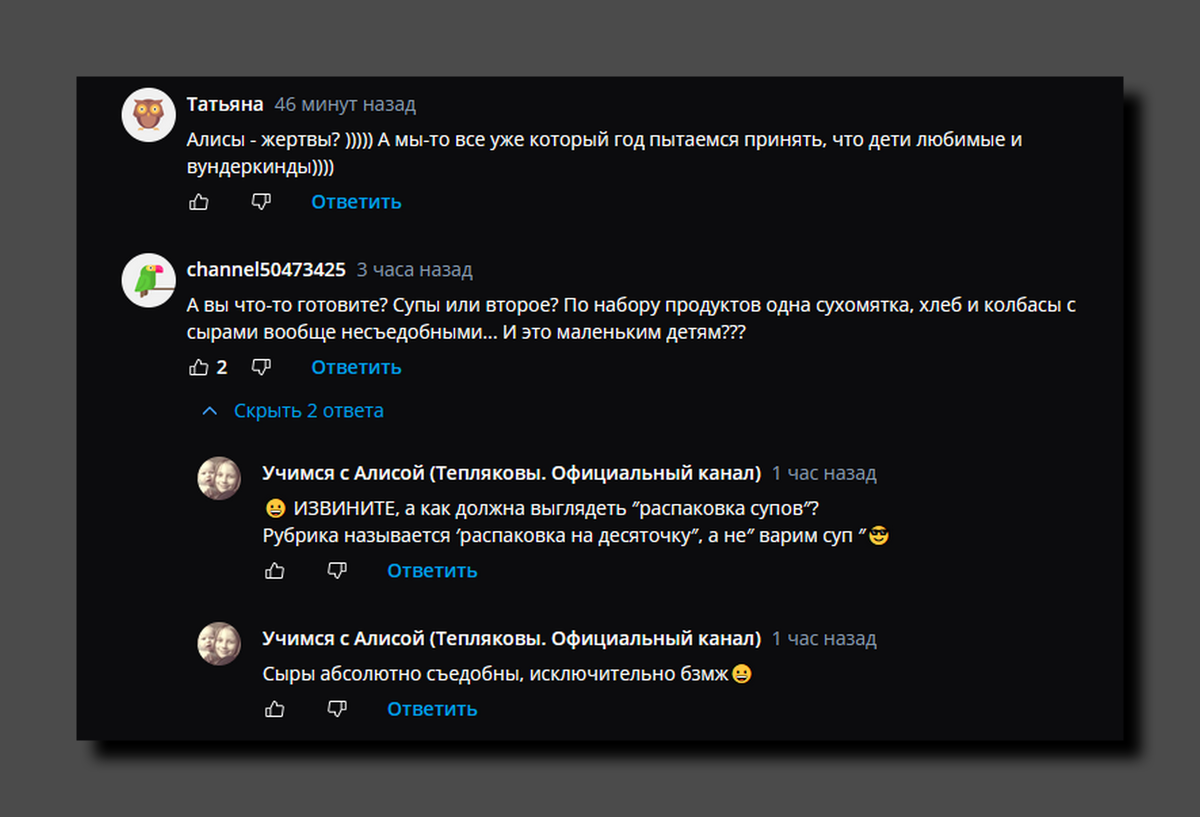Like channel50473425's comment showing 2 likes
1200x817 pixels.
(x=208, y=368)
